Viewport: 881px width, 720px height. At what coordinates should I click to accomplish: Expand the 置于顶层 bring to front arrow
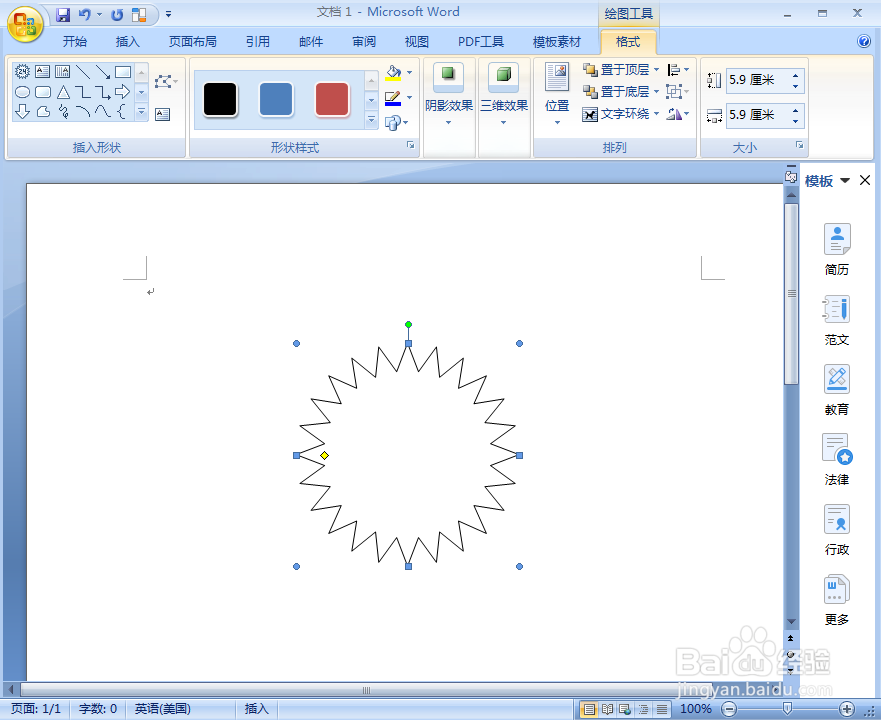pyautogui.click(x=656, y=70)
